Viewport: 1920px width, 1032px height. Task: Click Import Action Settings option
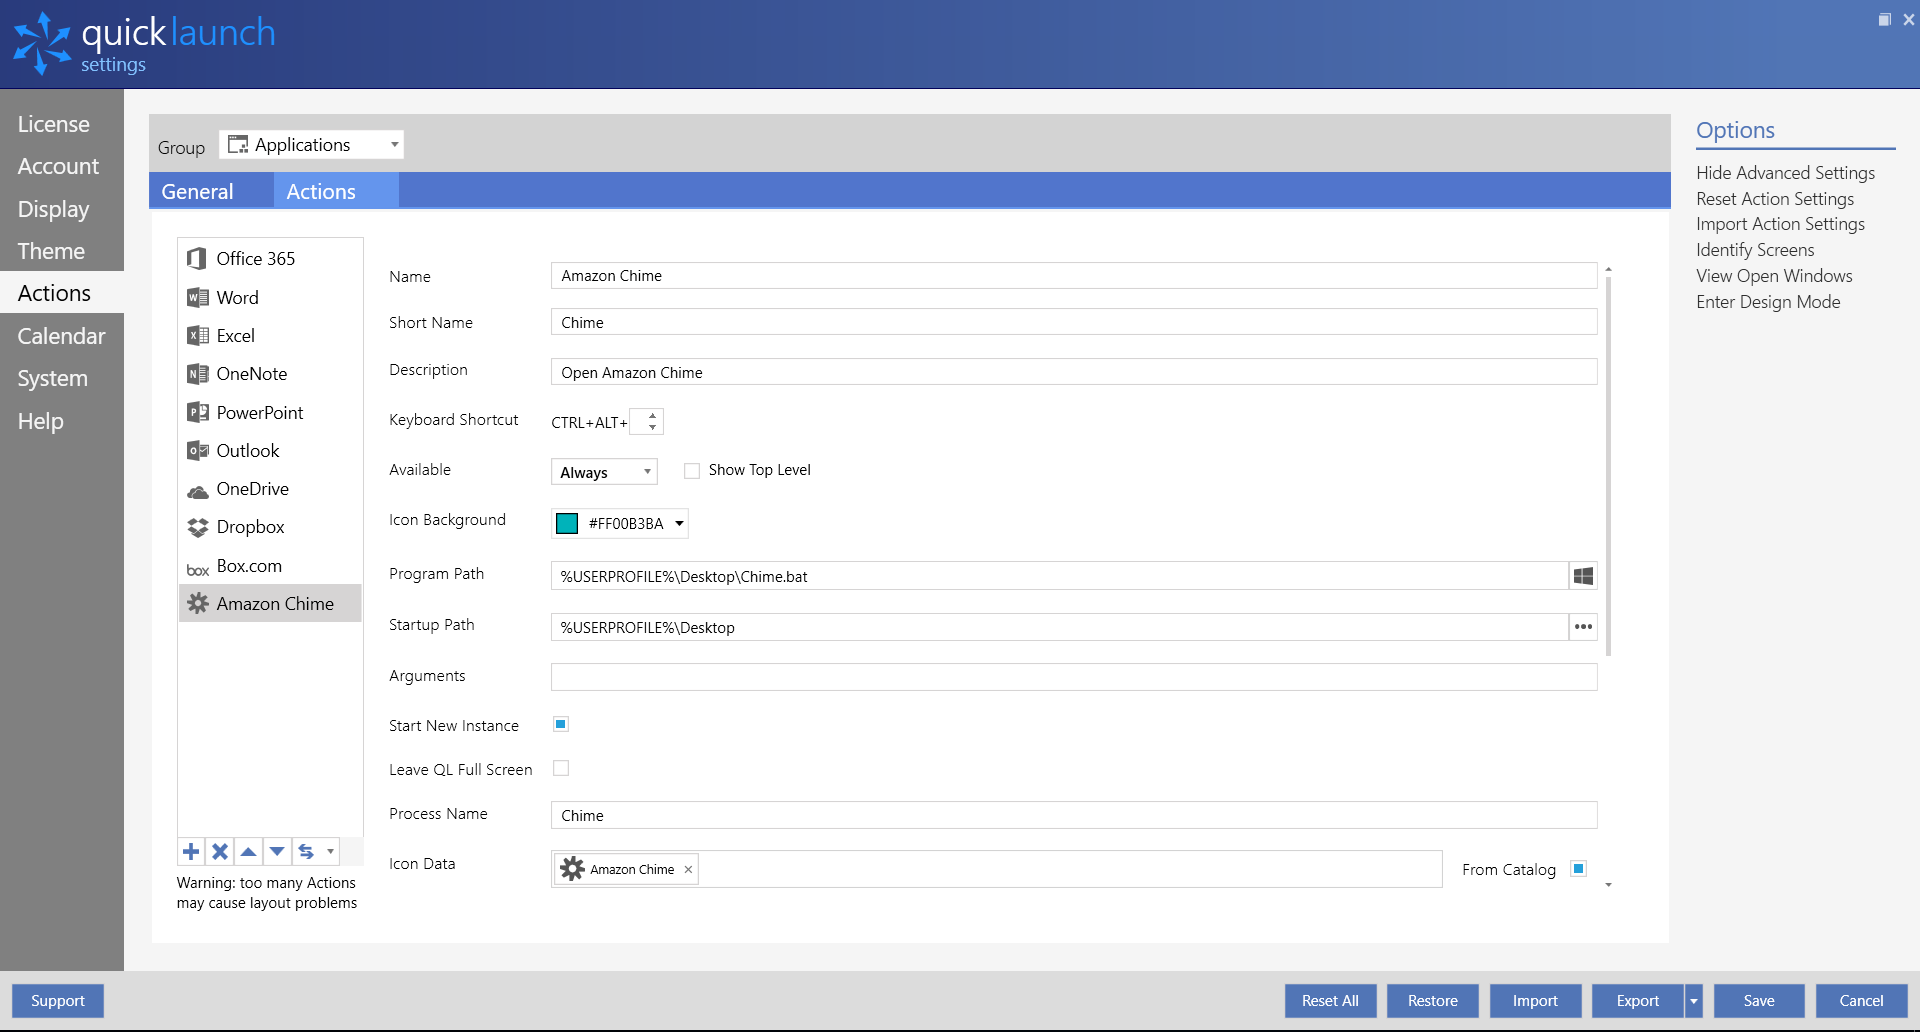pyautogui.click(x=1780, y=224)
